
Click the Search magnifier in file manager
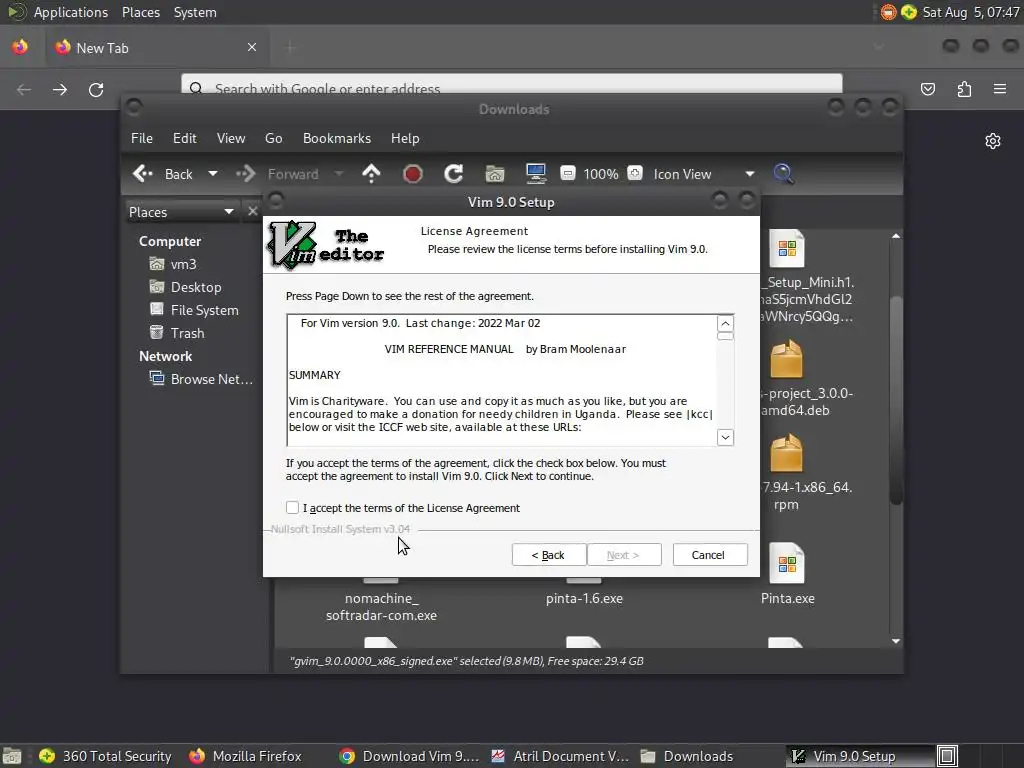point(784,174)
